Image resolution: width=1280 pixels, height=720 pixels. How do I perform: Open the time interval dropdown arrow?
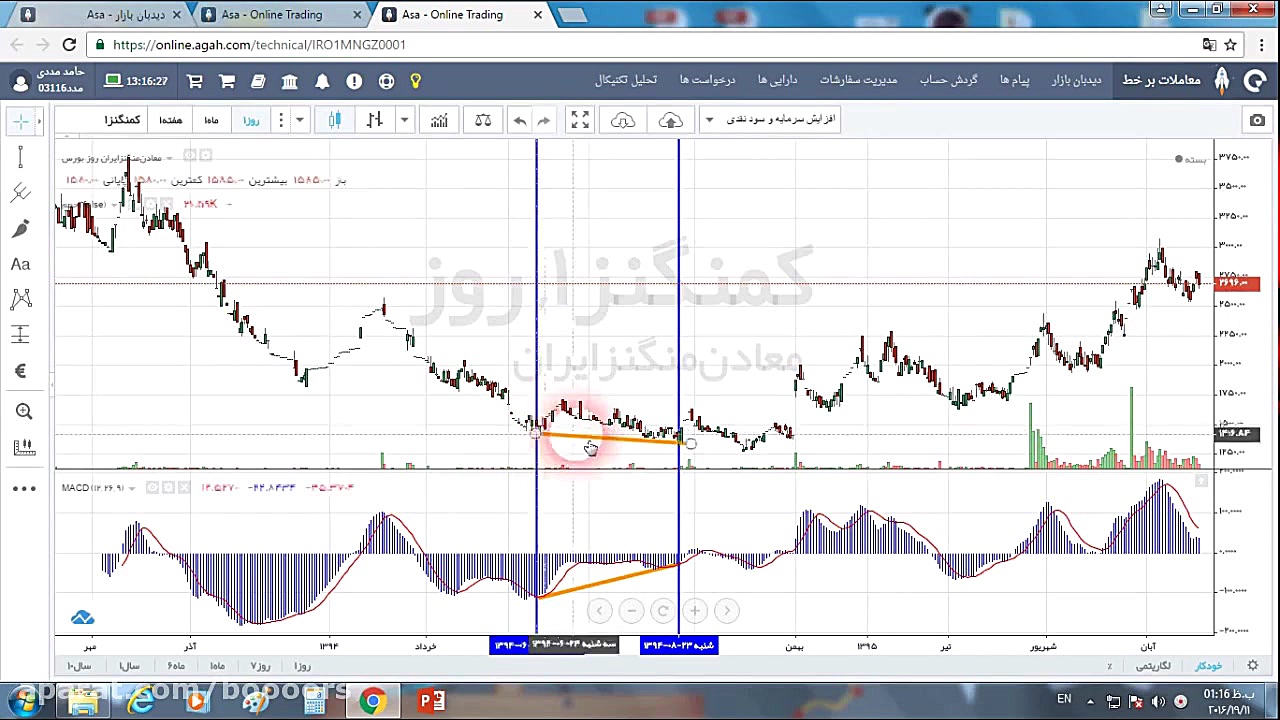(299, 120)
